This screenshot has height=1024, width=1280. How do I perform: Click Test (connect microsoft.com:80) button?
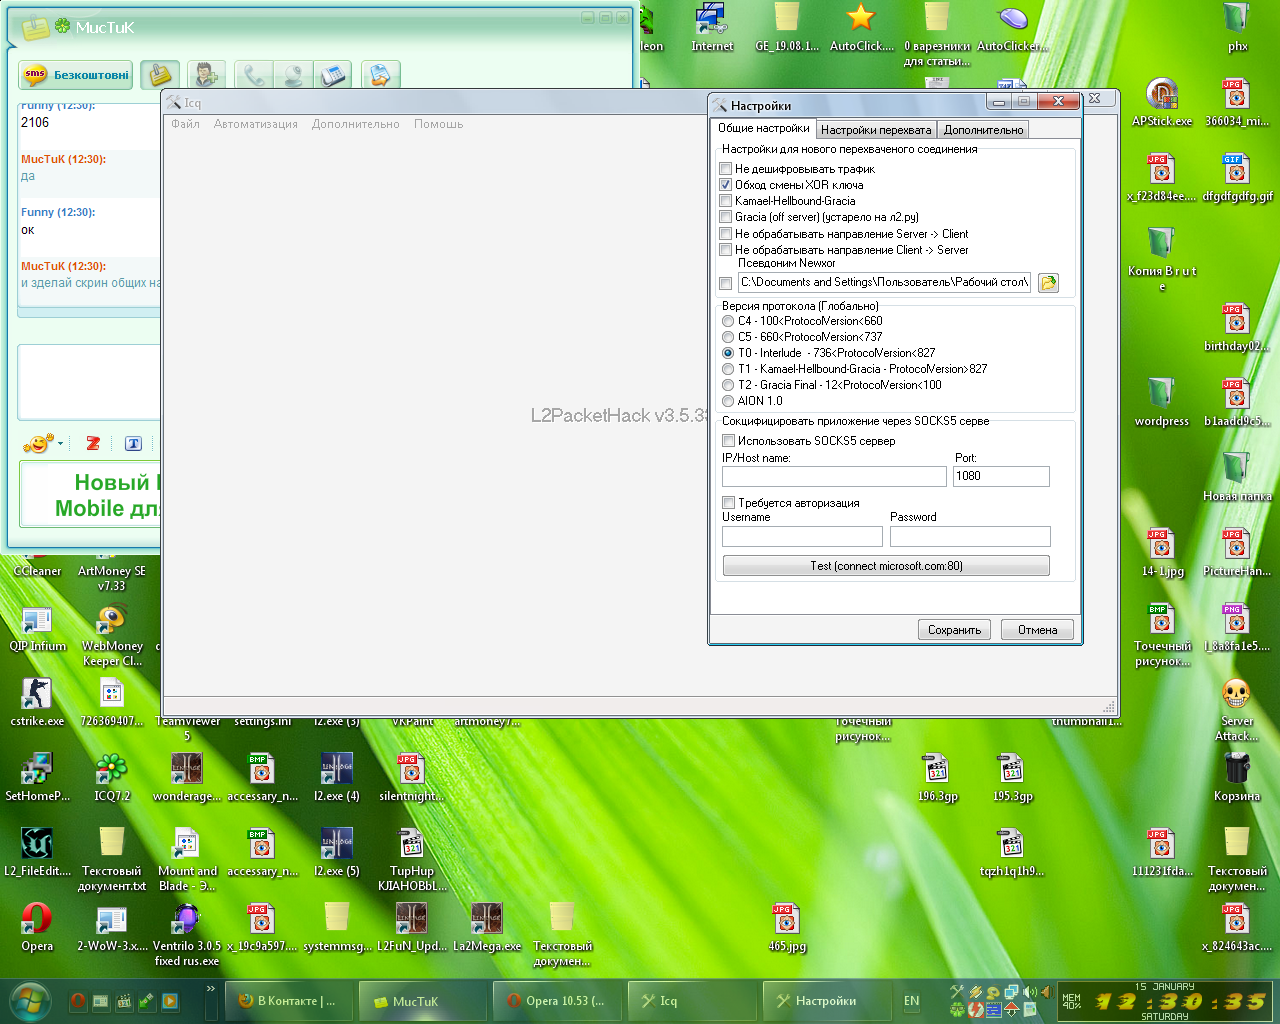(886, 566)
